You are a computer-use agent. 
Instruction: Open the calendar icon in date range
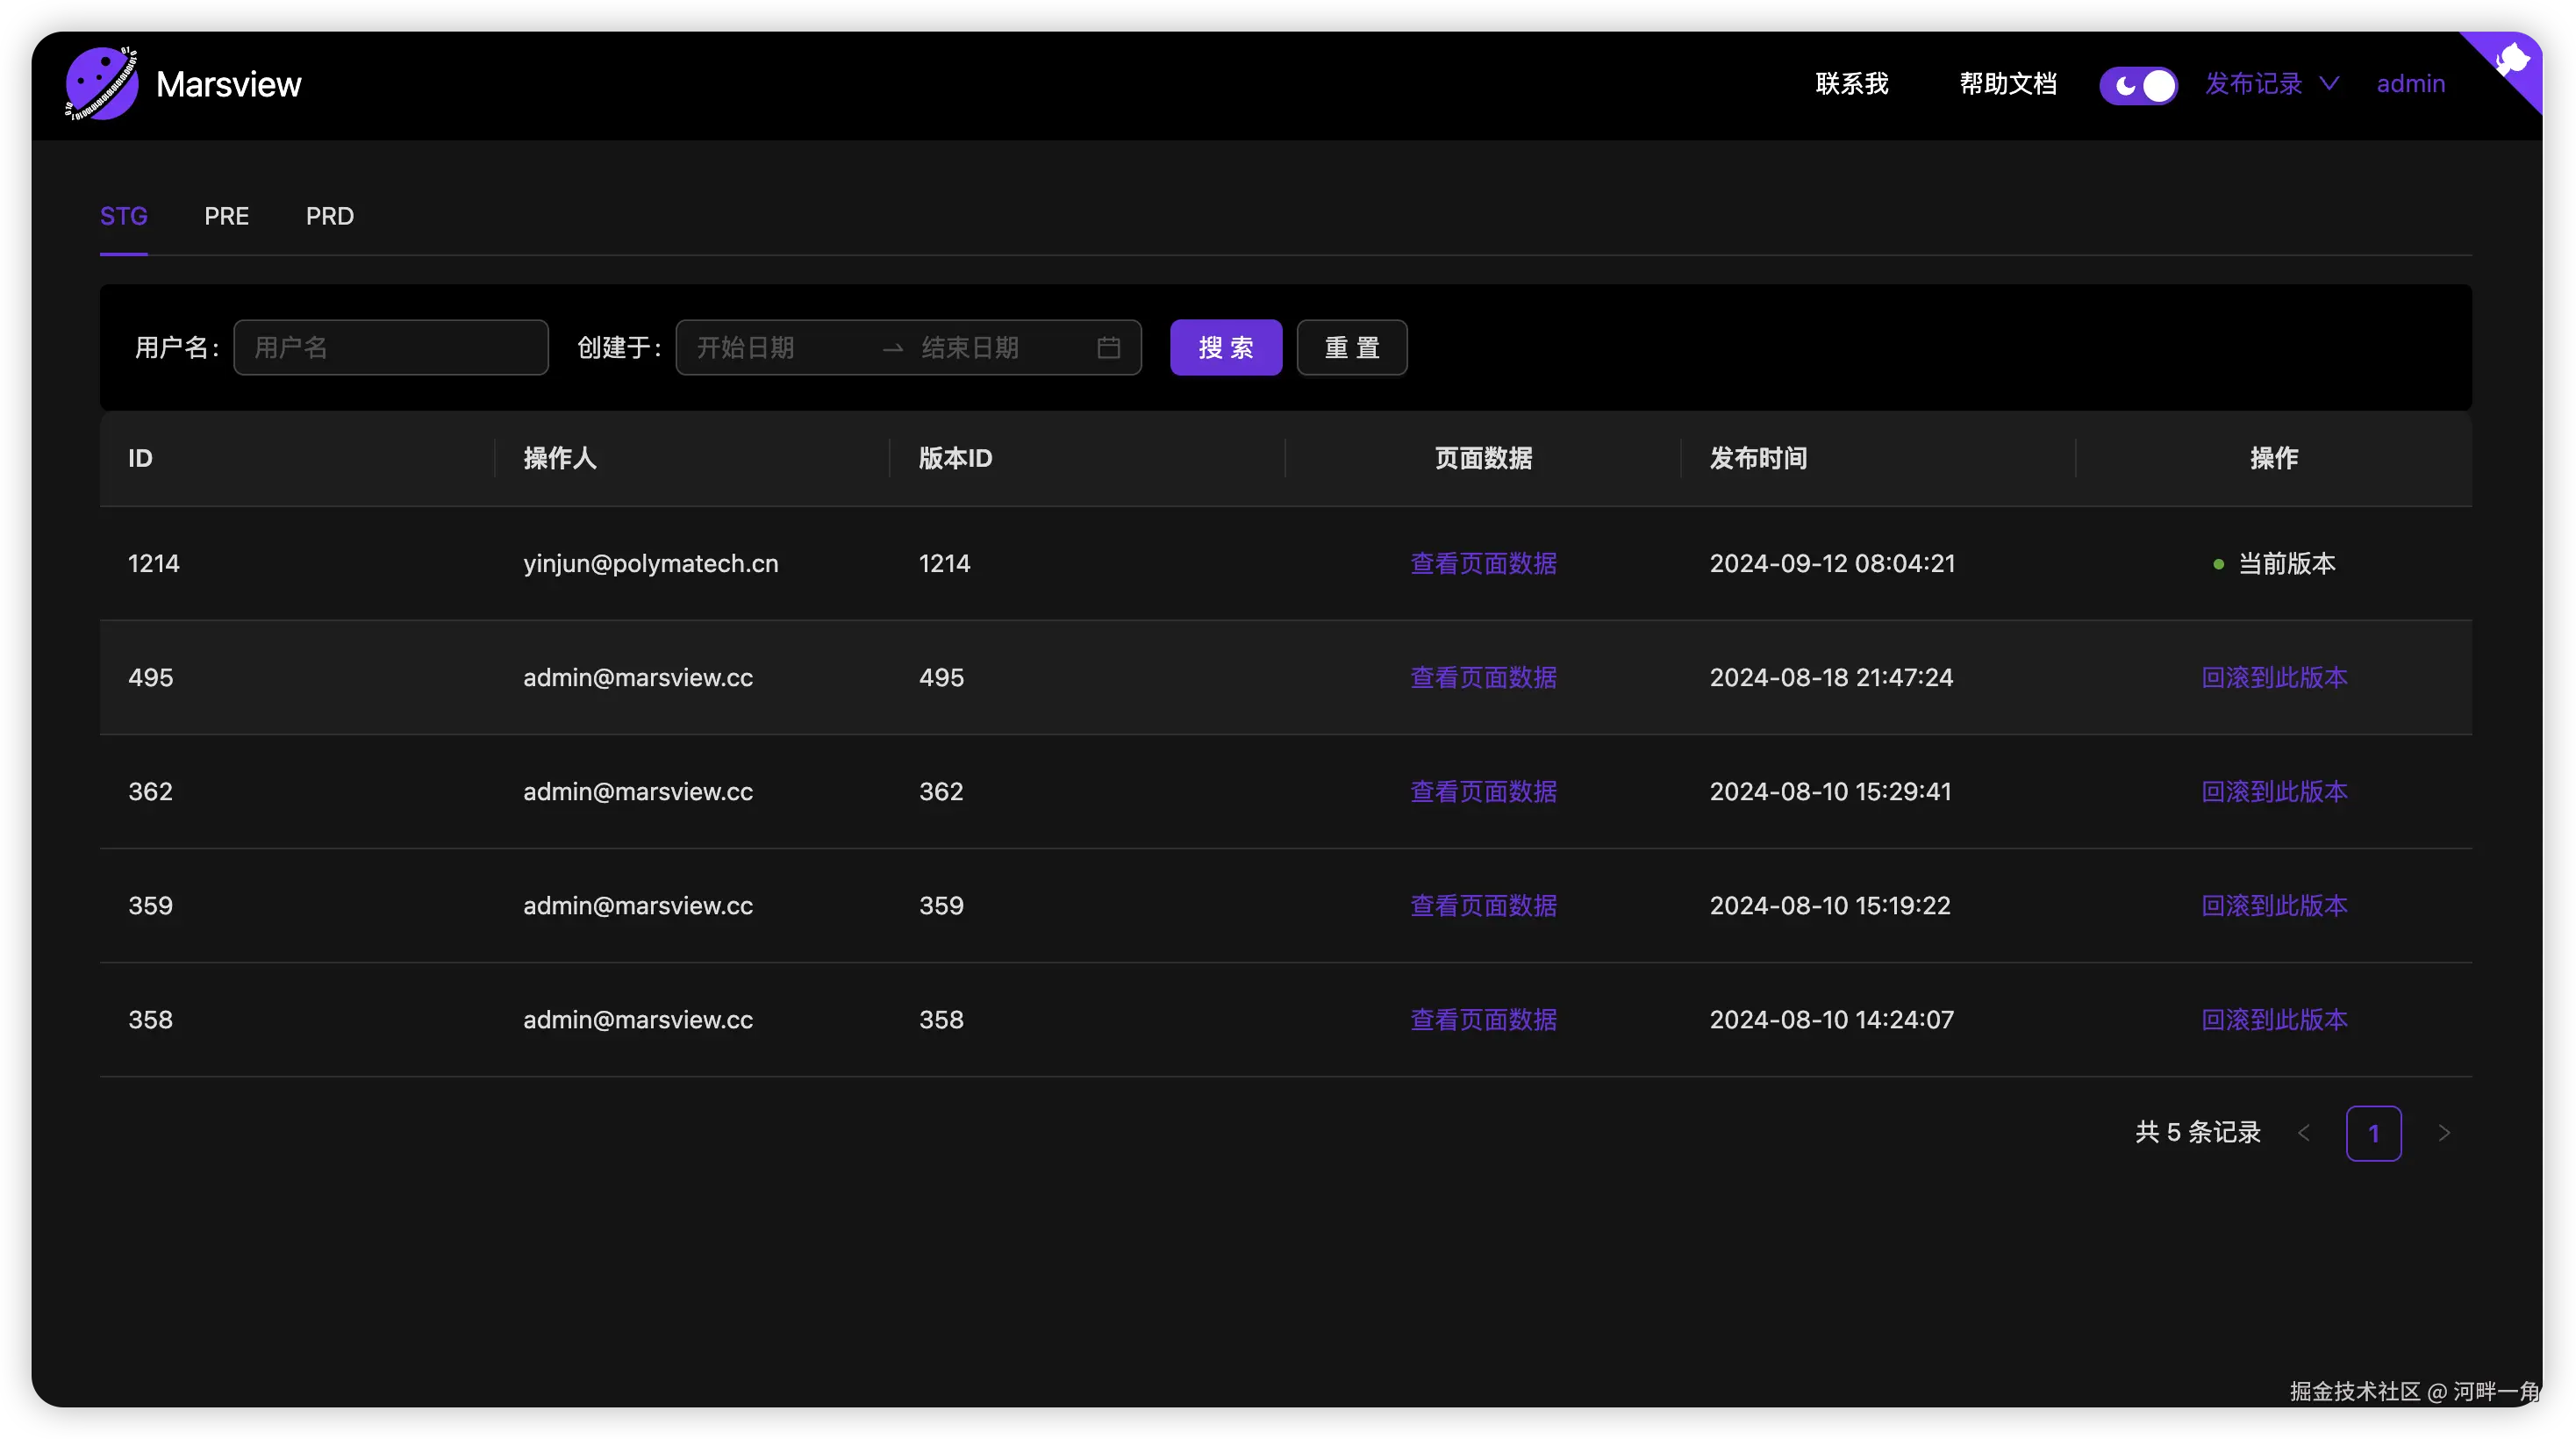[1108, 348]
